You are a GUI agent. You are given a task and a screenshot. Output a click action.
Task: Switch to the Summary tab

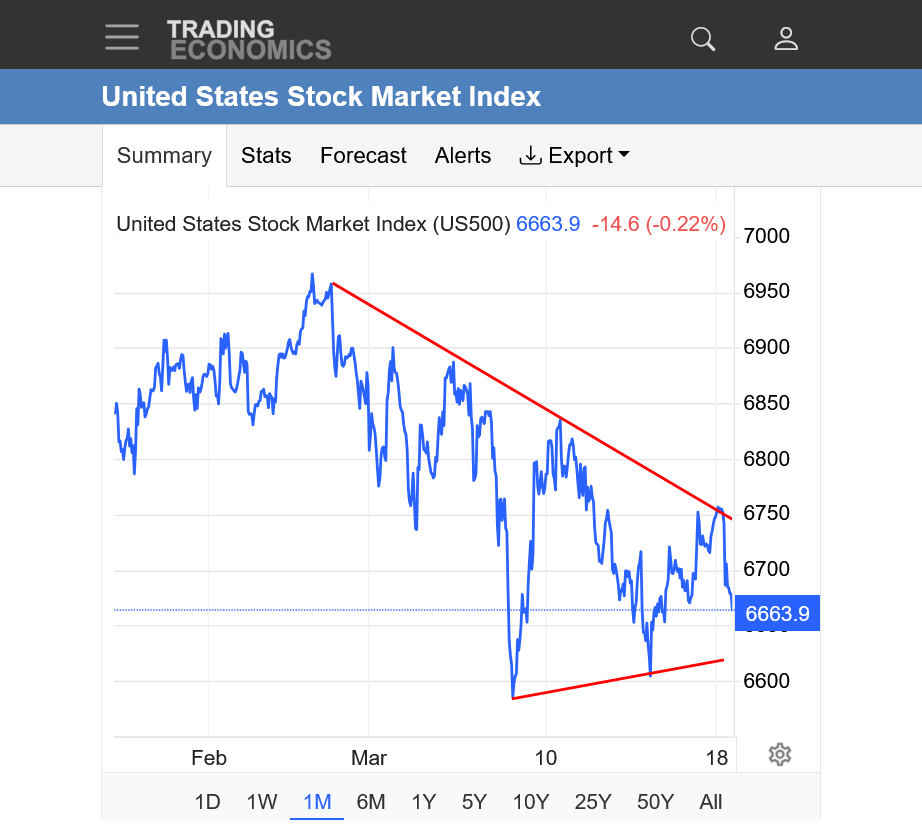[164, 156]
